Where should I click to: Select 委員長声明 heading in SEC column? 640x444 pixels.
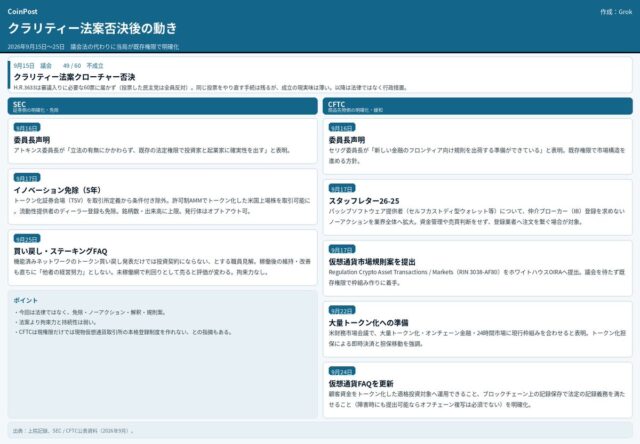tap(32, 140)
